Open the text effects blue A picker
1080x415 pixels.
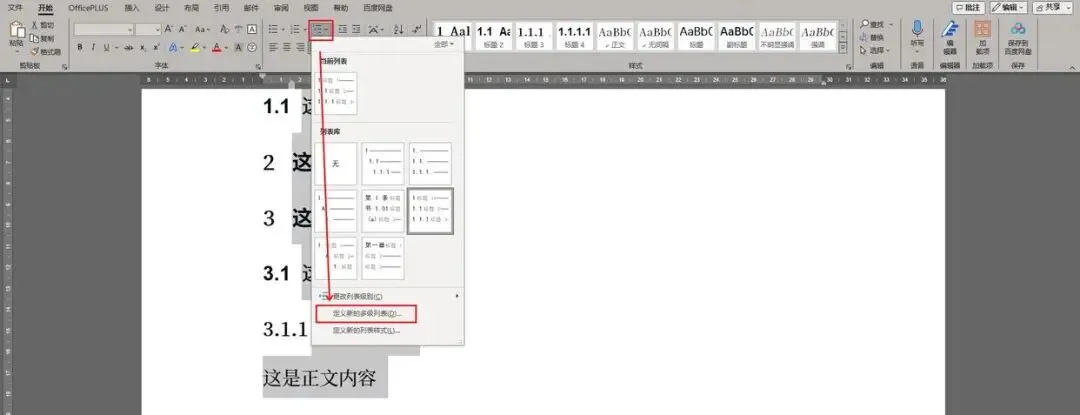[x=176, y=47]
